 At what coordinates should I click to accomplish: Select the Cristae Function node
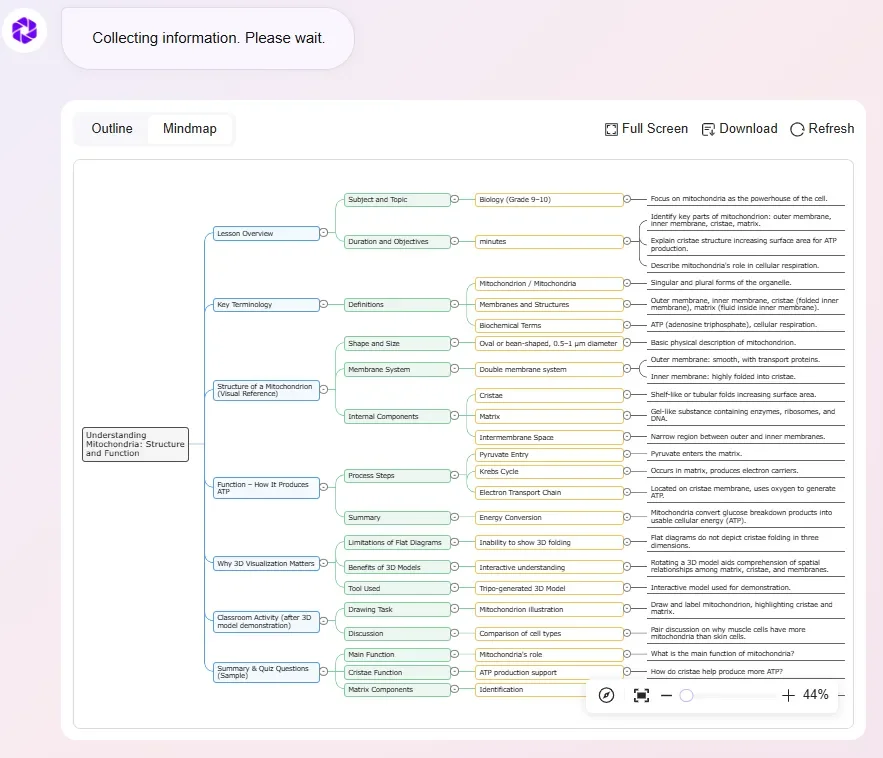(397, 672)
